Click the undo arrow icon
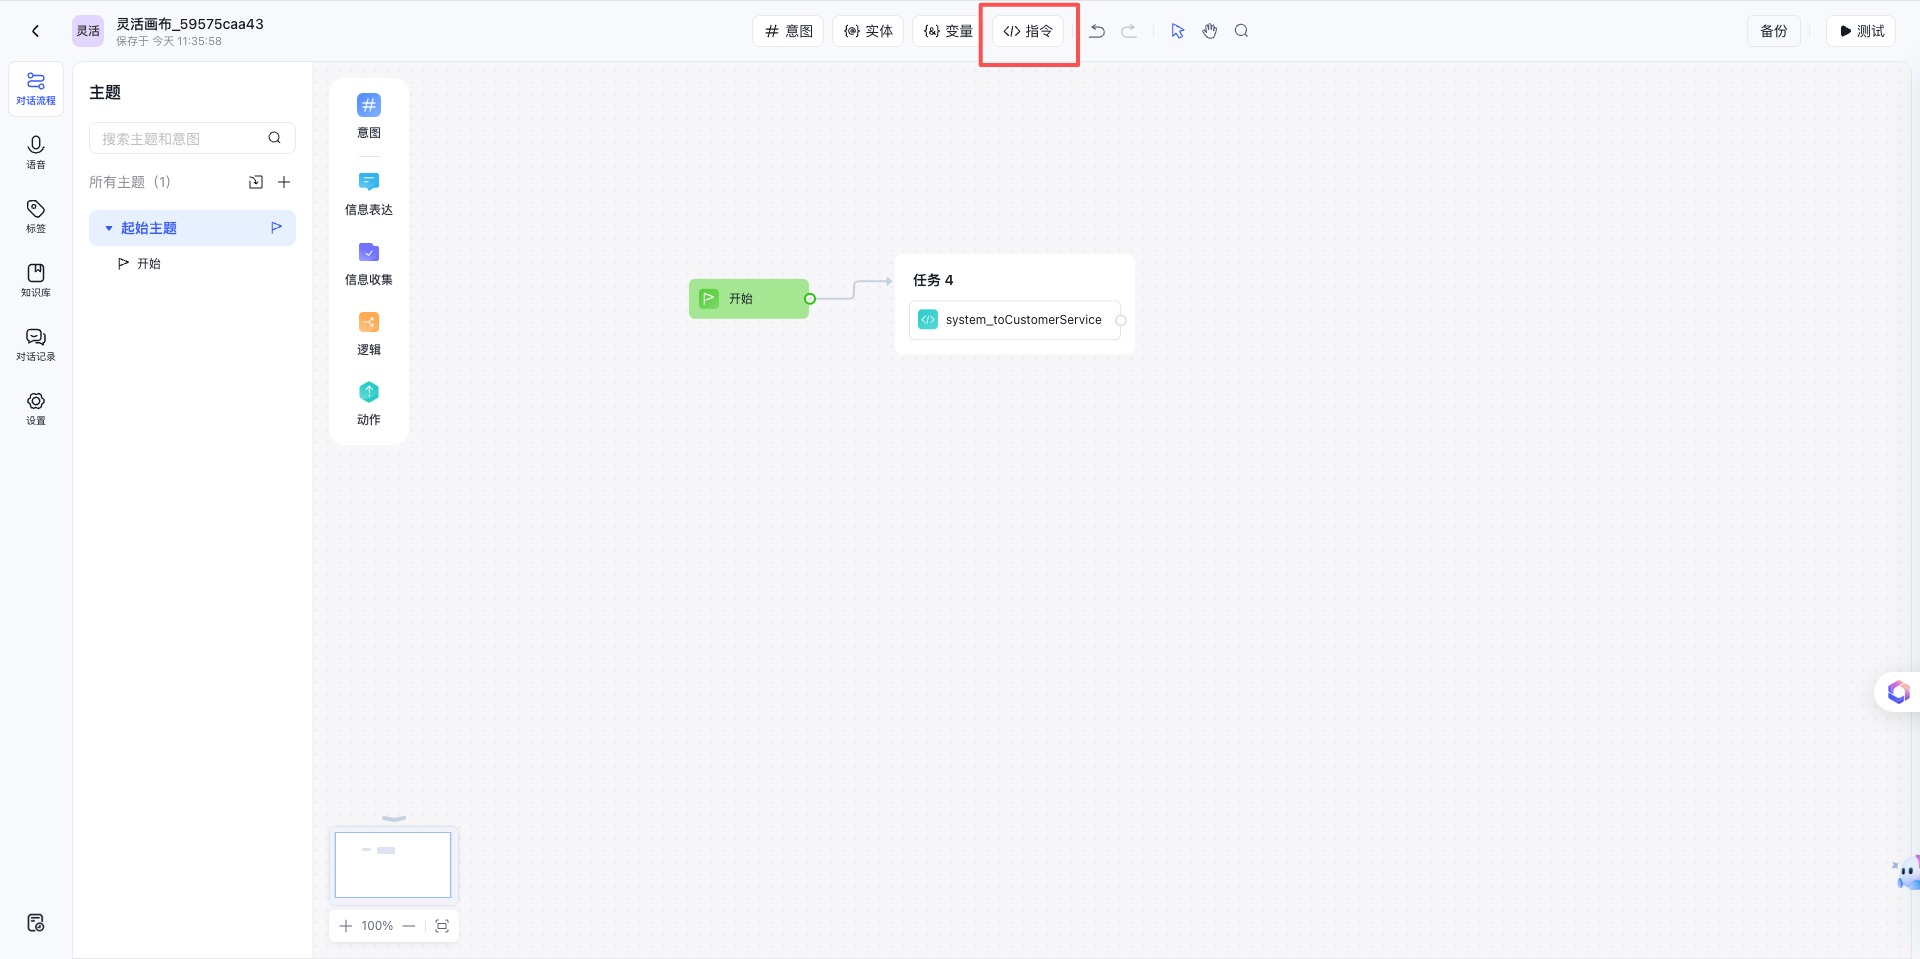Image resolution: width=1920 pixels, height=959 pixels. coord(1097,31)
